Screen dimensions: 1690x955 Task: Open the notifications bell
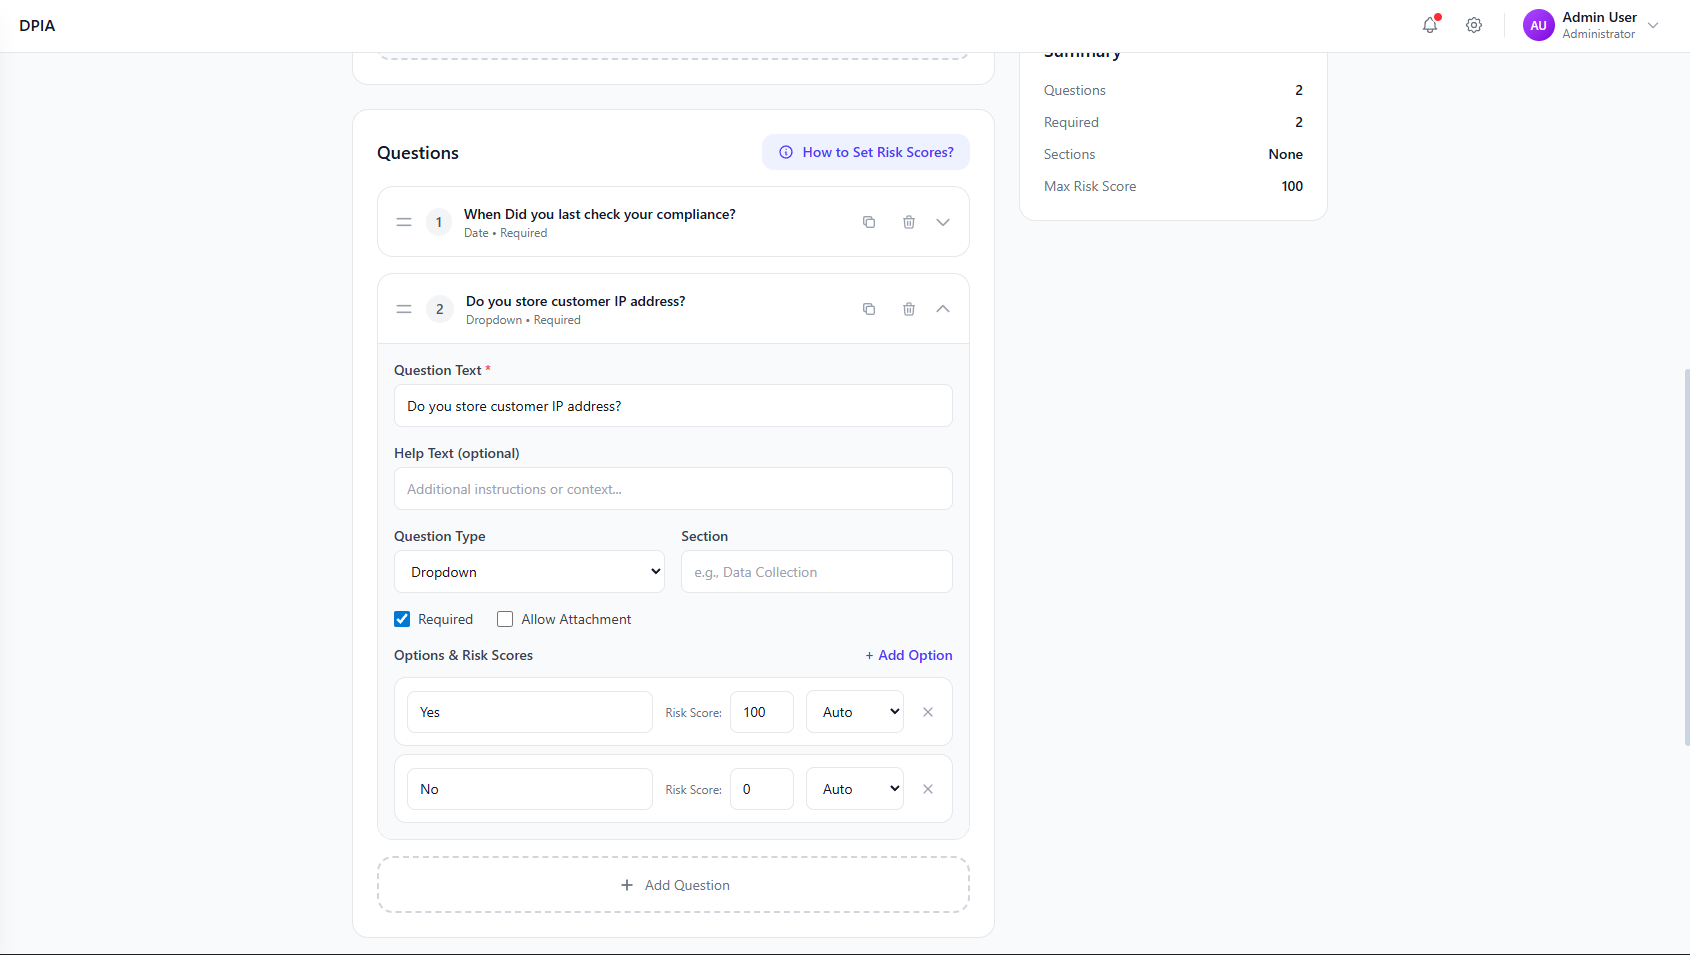[1430, 25]
